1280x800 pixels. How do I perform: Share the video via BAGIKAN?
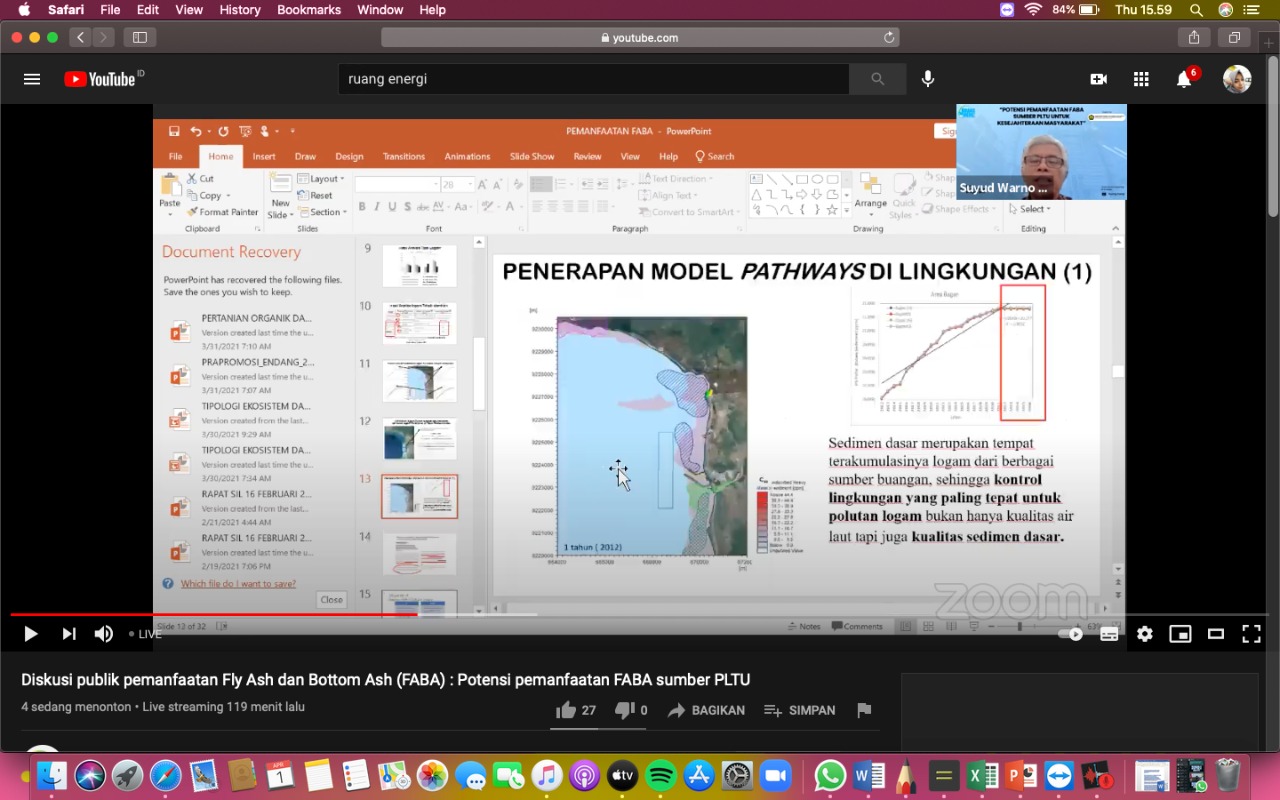pyautogui.click(x=706, y=710)
